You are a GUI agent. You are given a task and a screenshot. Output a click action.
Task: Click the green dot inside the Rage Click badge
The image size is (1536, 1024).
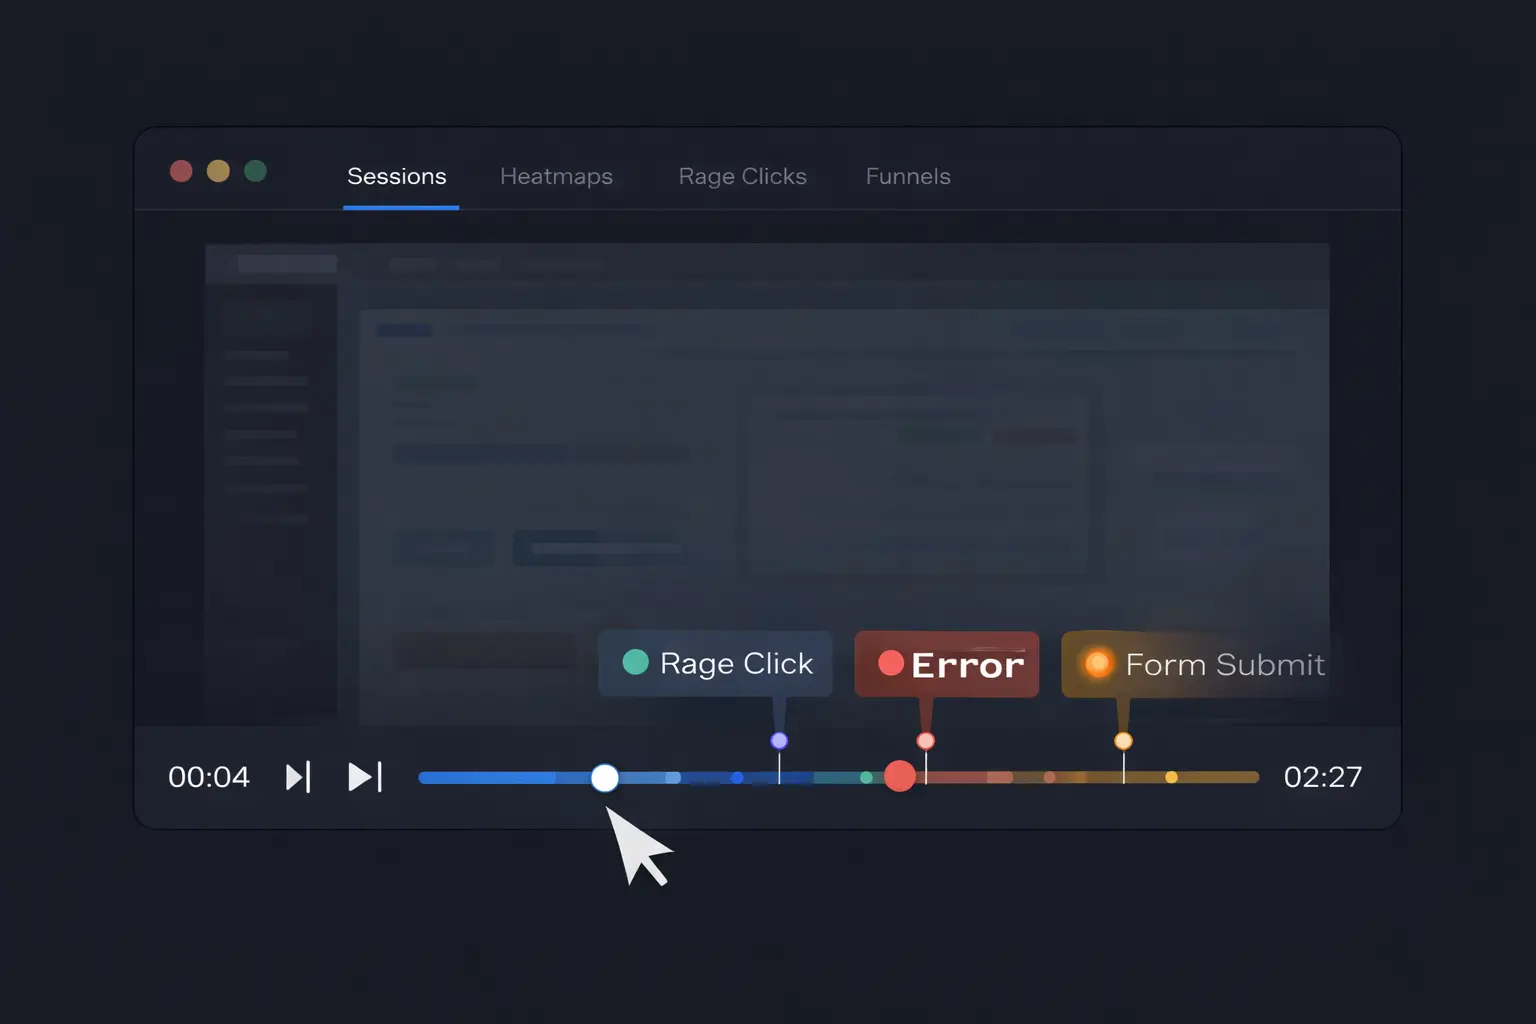tap(637, 663)
